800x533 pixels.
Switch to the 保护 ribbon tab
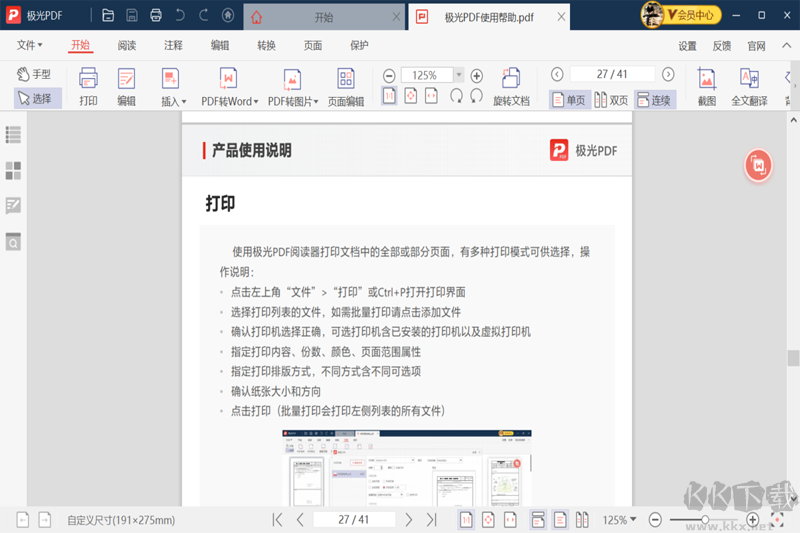359,45
